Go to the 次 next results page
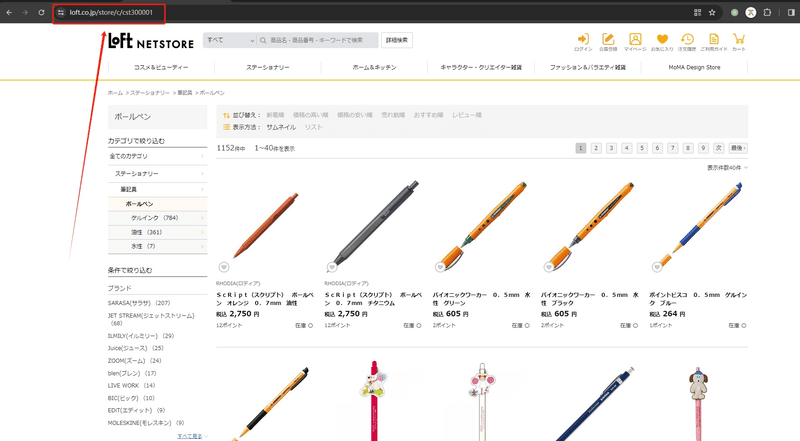Image resolution: width=800 pixels, height=441 pixels. [x=718, y=148]
